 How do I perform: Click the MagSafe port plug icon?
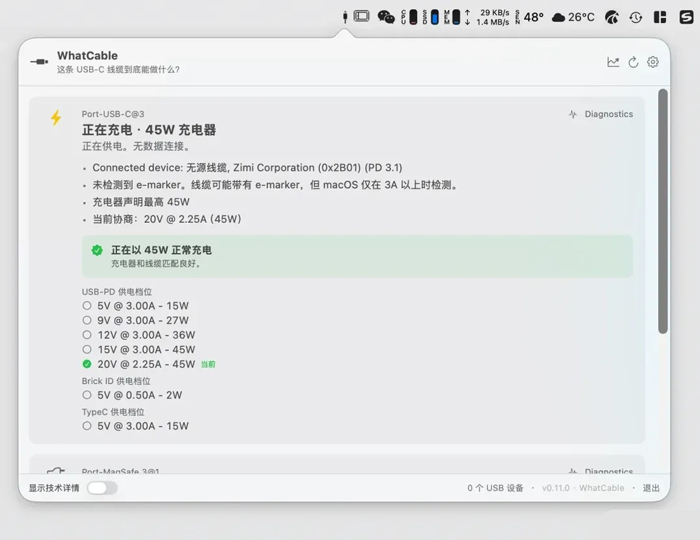tap(56, 470)
